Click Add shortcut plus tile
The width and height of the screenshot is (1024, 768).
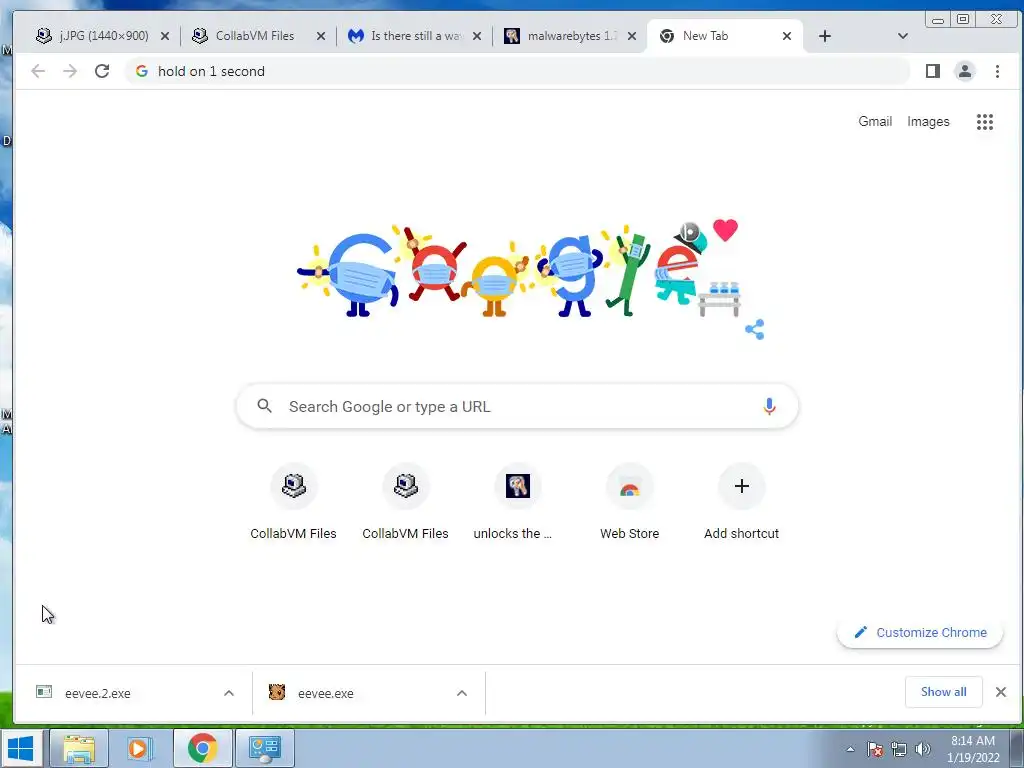[x=741, y=502]
